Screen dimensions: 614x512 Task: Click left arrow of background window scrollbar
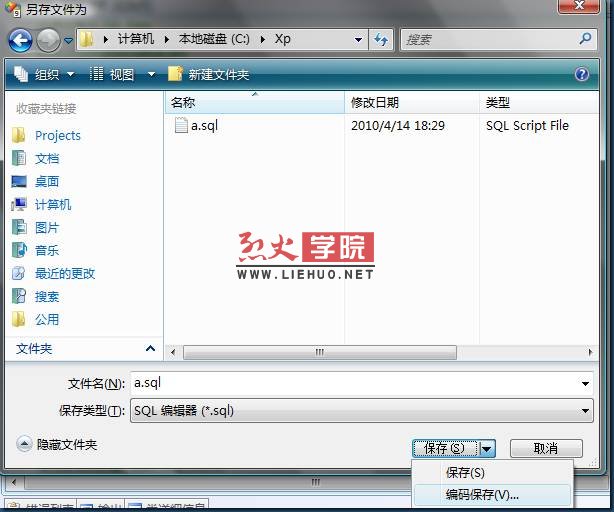[x=14, y=482]
